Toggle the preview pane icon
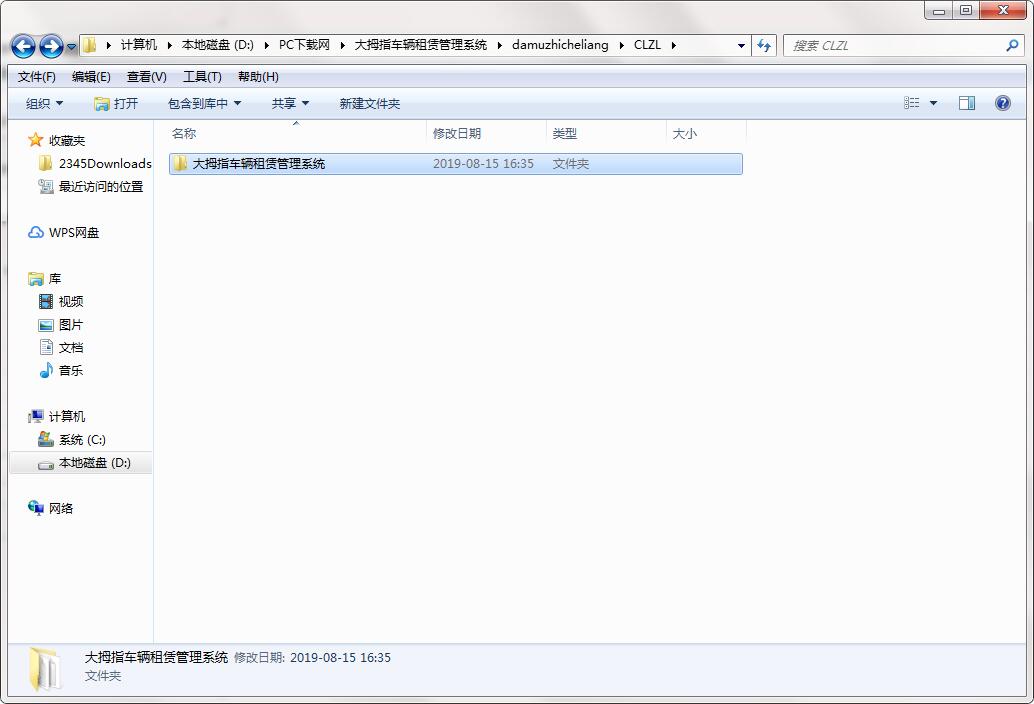 point(966,103)
